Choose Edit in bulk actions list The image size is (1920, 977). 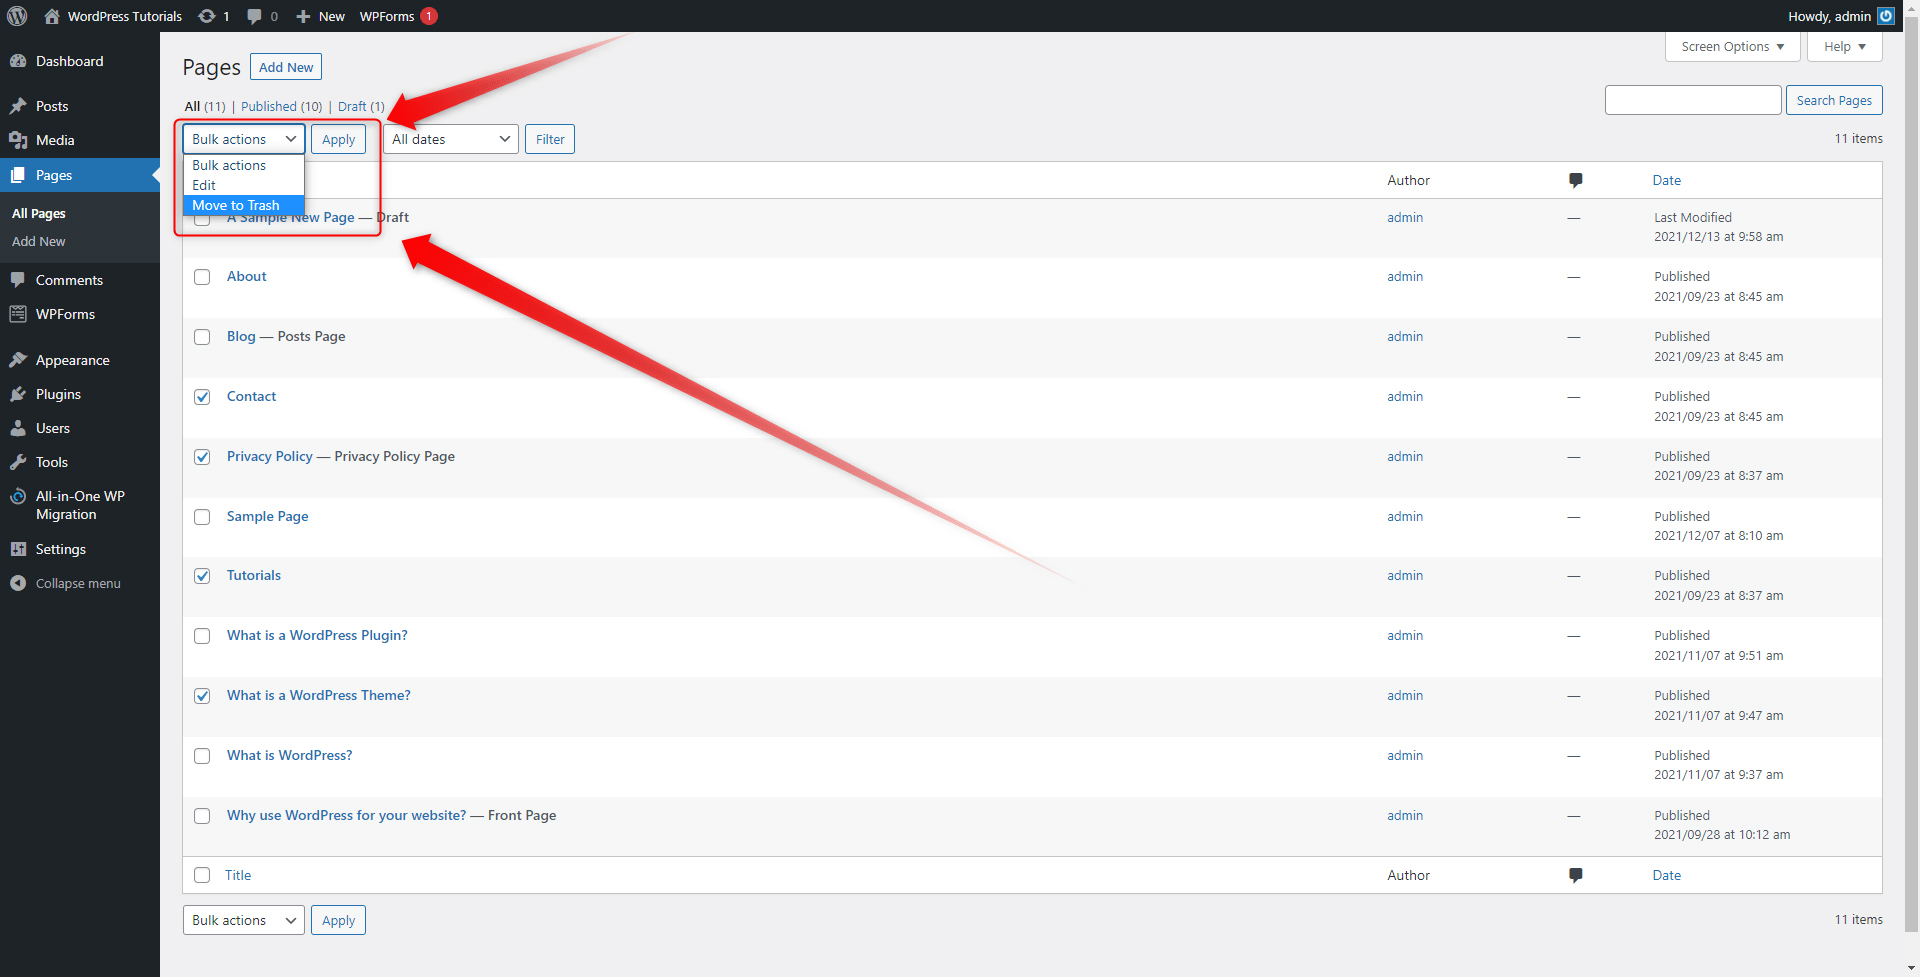point(243,185)
